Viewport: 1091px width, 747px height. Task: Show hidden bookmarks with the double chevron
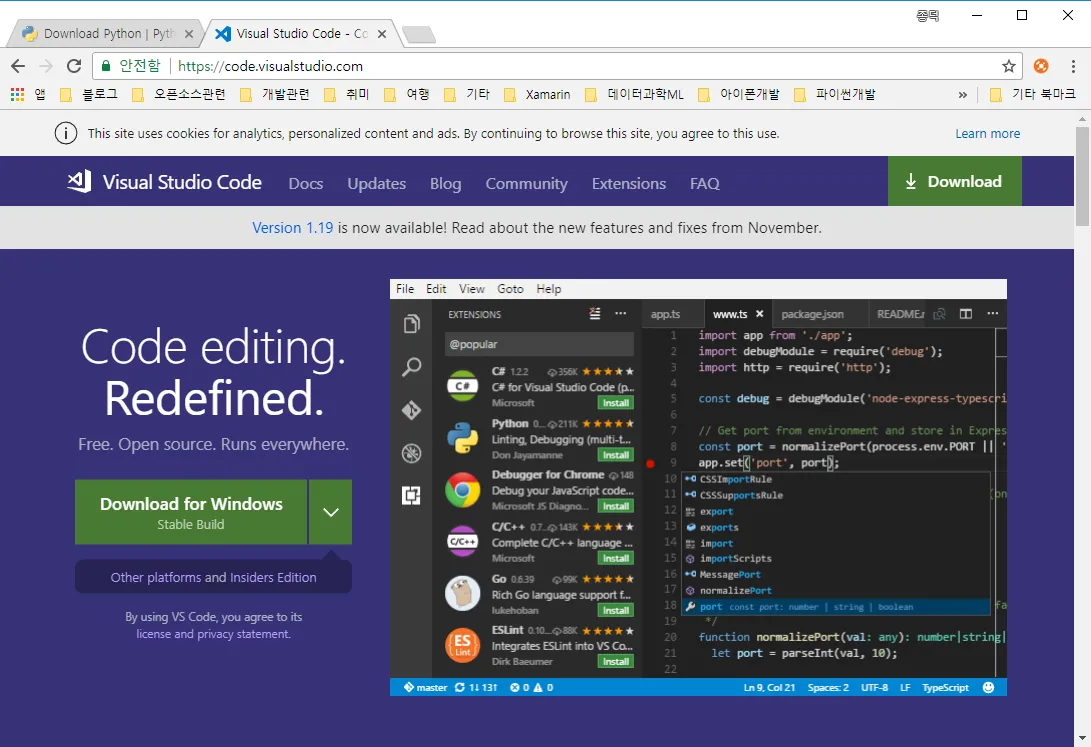(962, 95)
